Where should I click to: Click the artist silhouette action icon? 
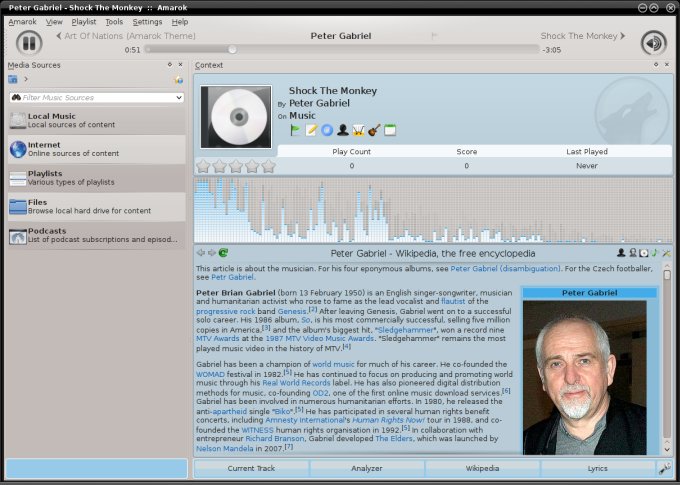click(343, 130)
